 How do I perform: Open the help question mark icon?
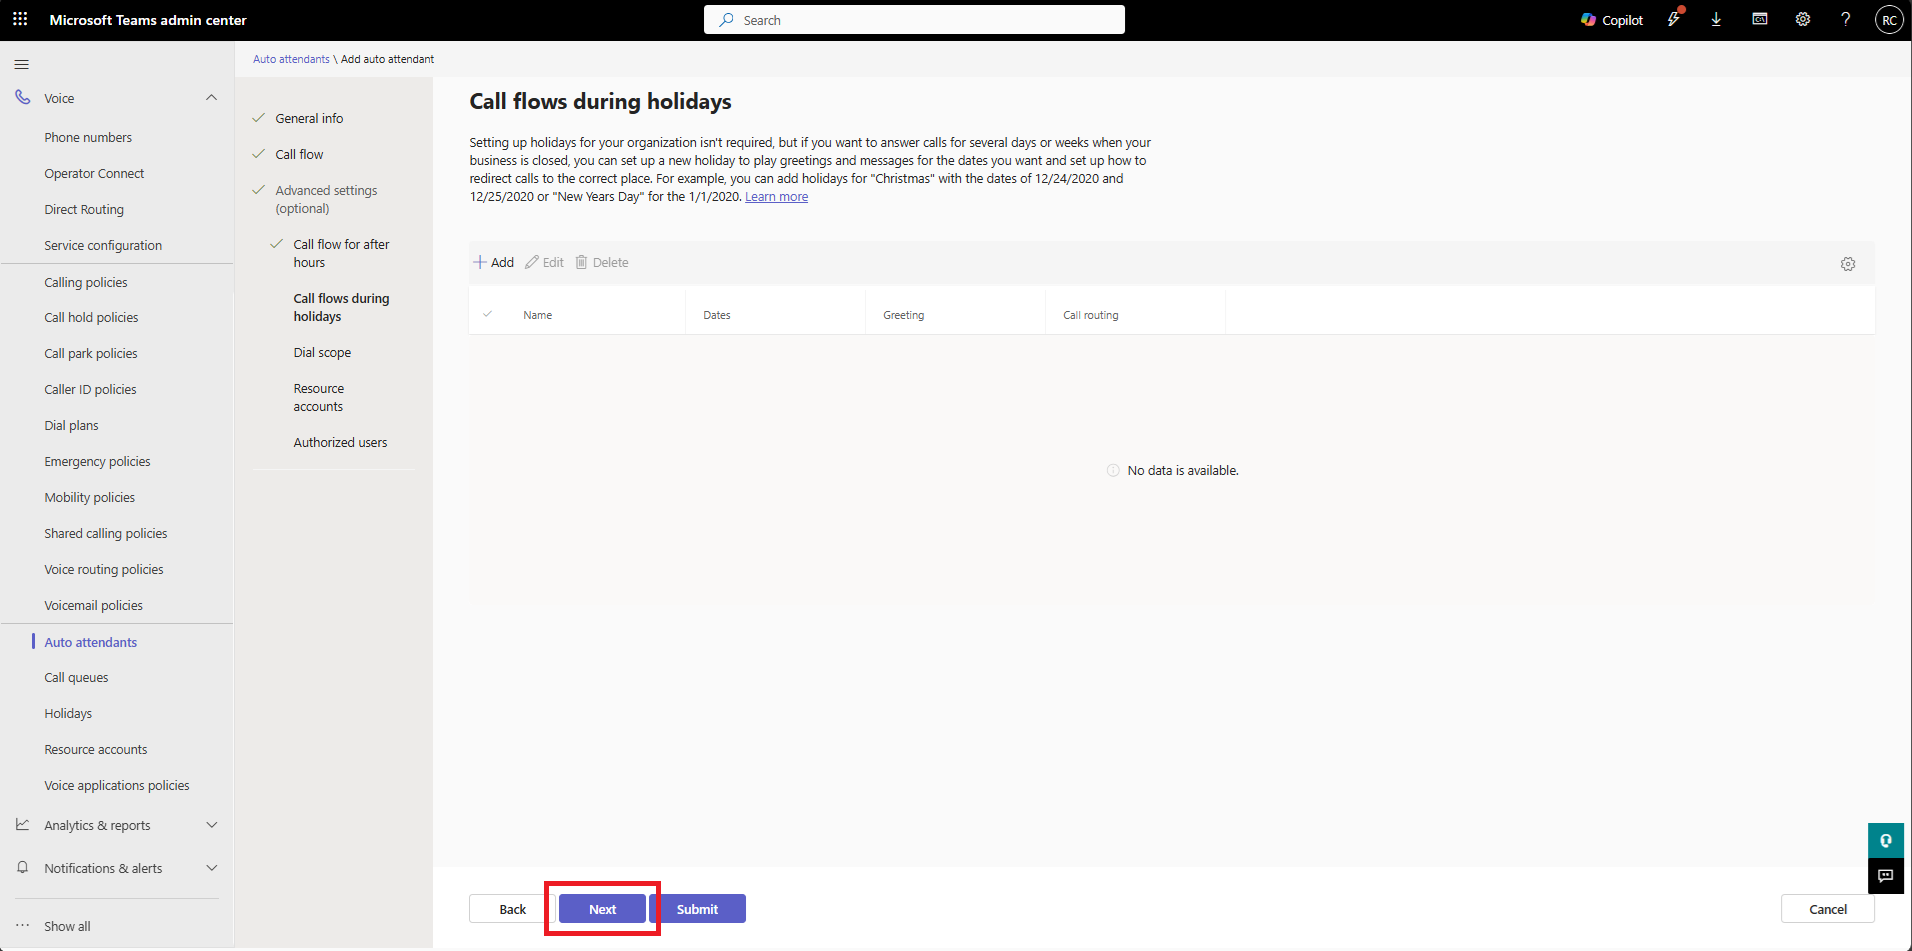1845,20
